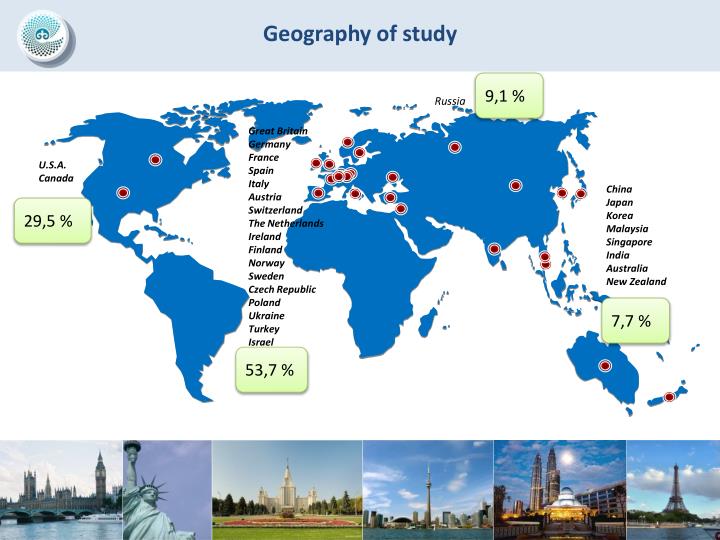Open the Petronas Towers photo
720x540 pixels.
tap(560, 490)
